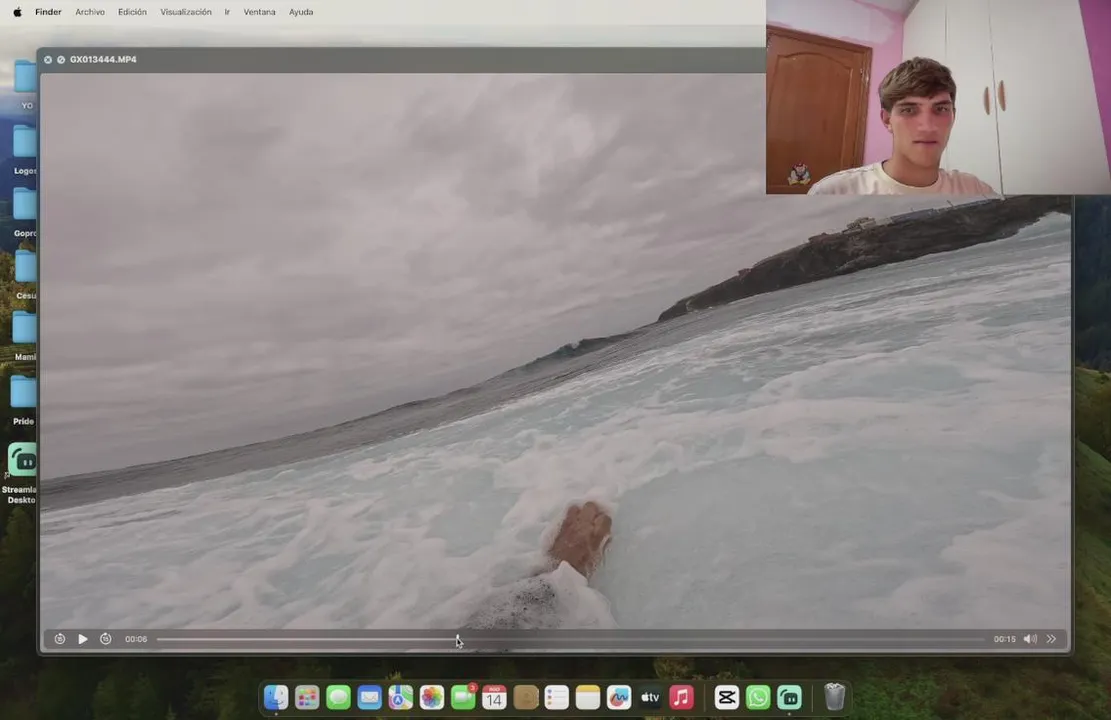Click the webcam overlay showing the person

(938, 97)
